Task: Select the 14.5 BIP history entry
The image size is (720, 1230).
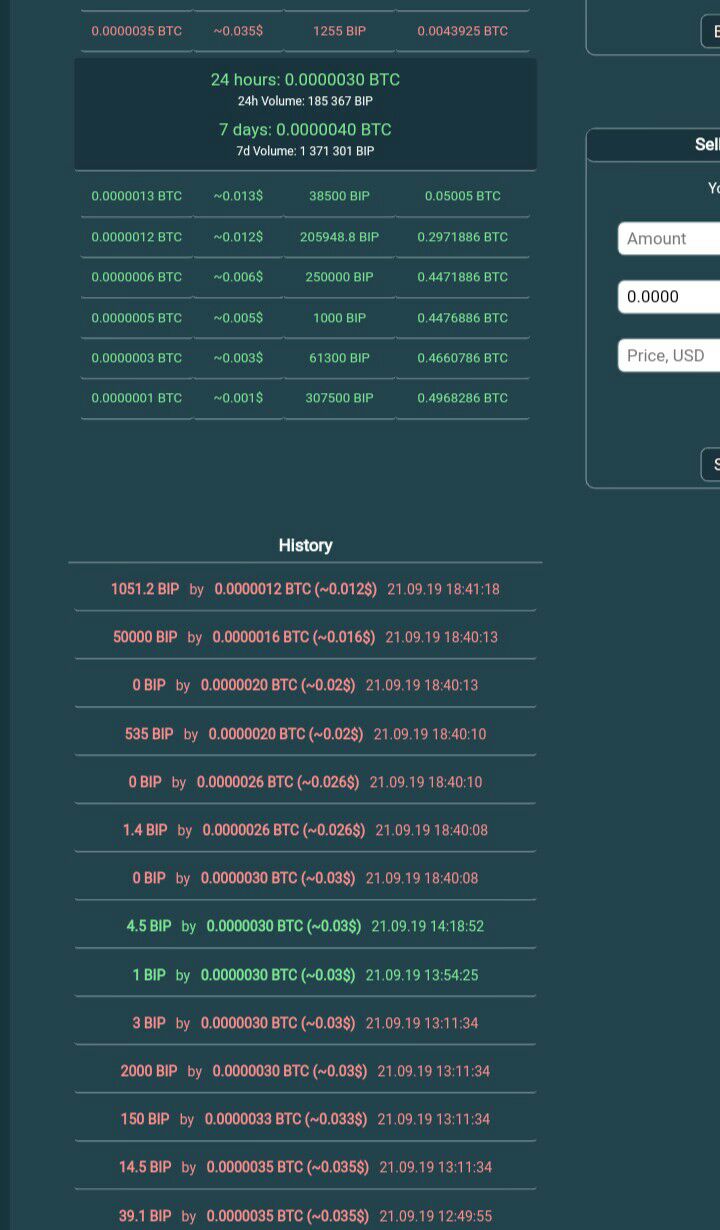Action: (305, 1167)
